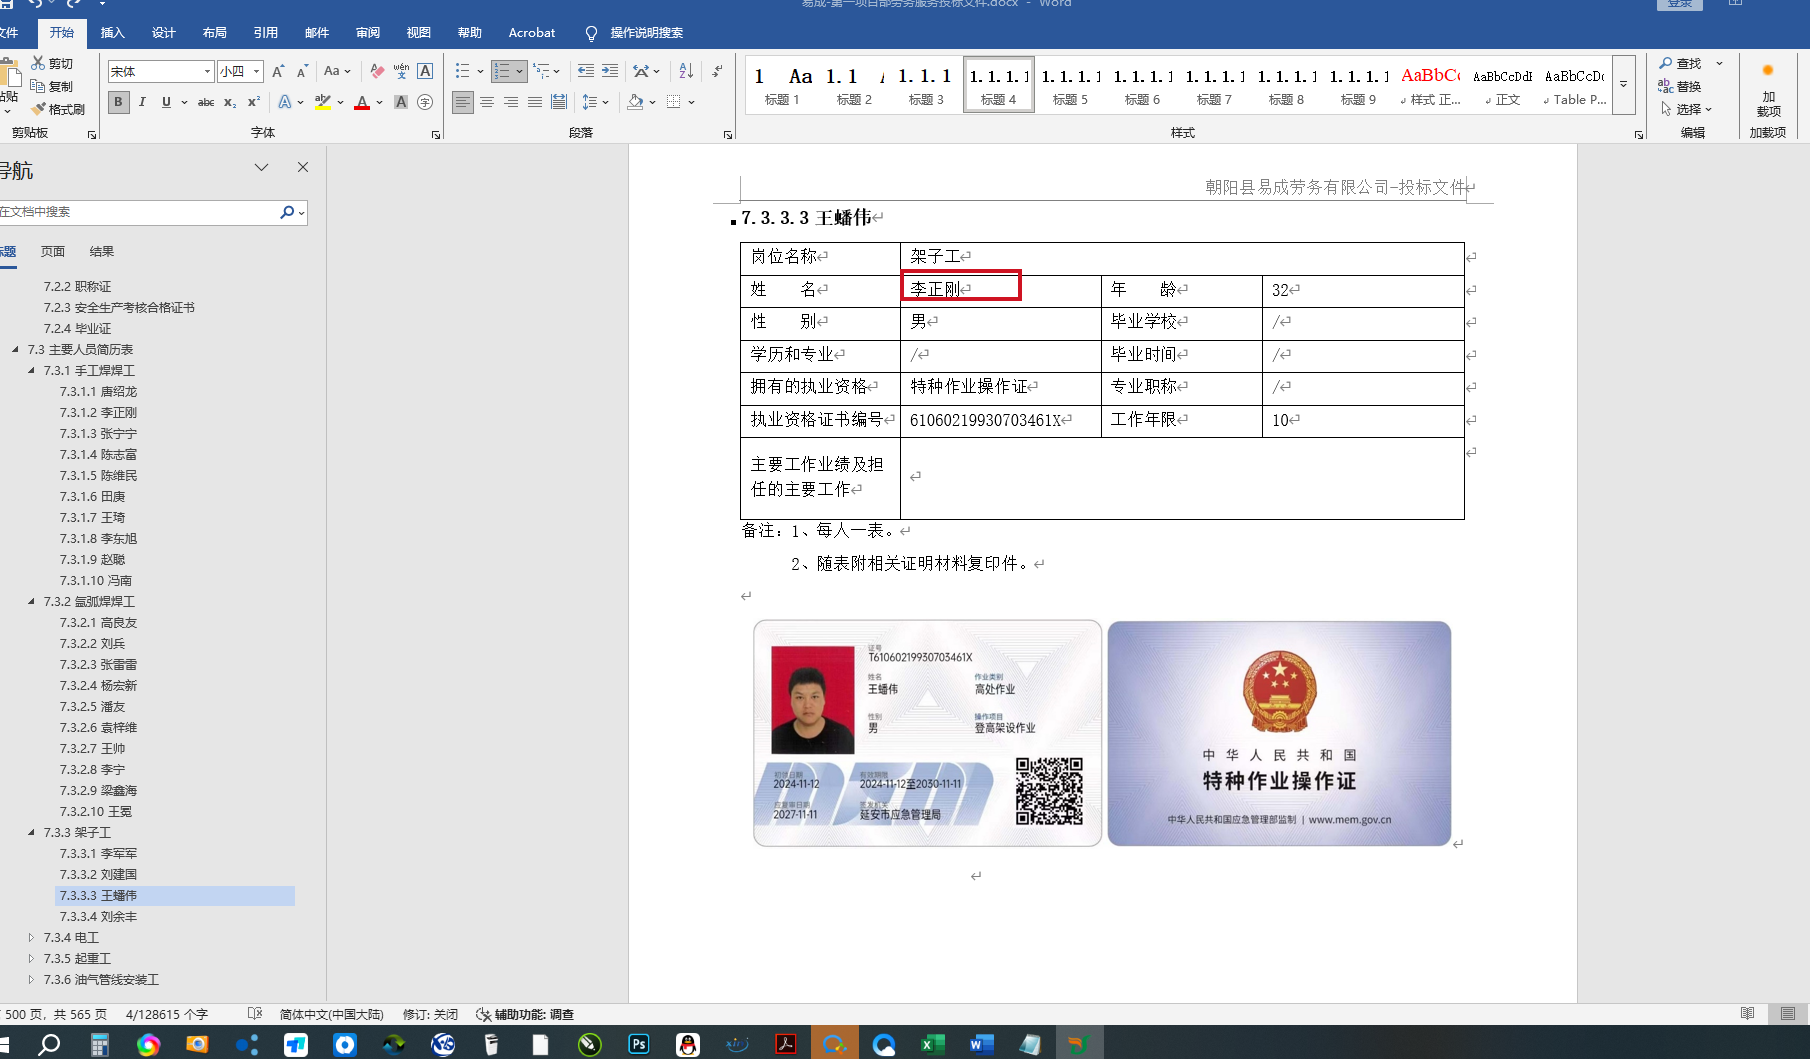Open the paragraph shading paint bucket

[x=635, y=102]
